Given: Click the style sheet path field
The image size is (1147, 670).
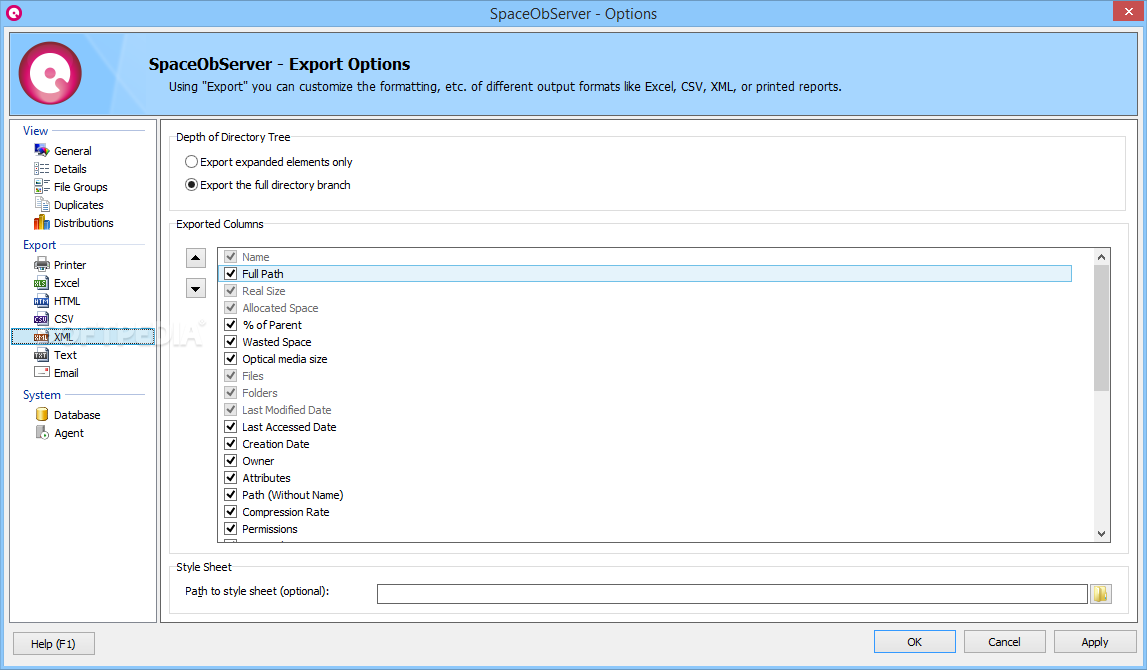Looking at the screenshot, I should click(x=732, y=594).
